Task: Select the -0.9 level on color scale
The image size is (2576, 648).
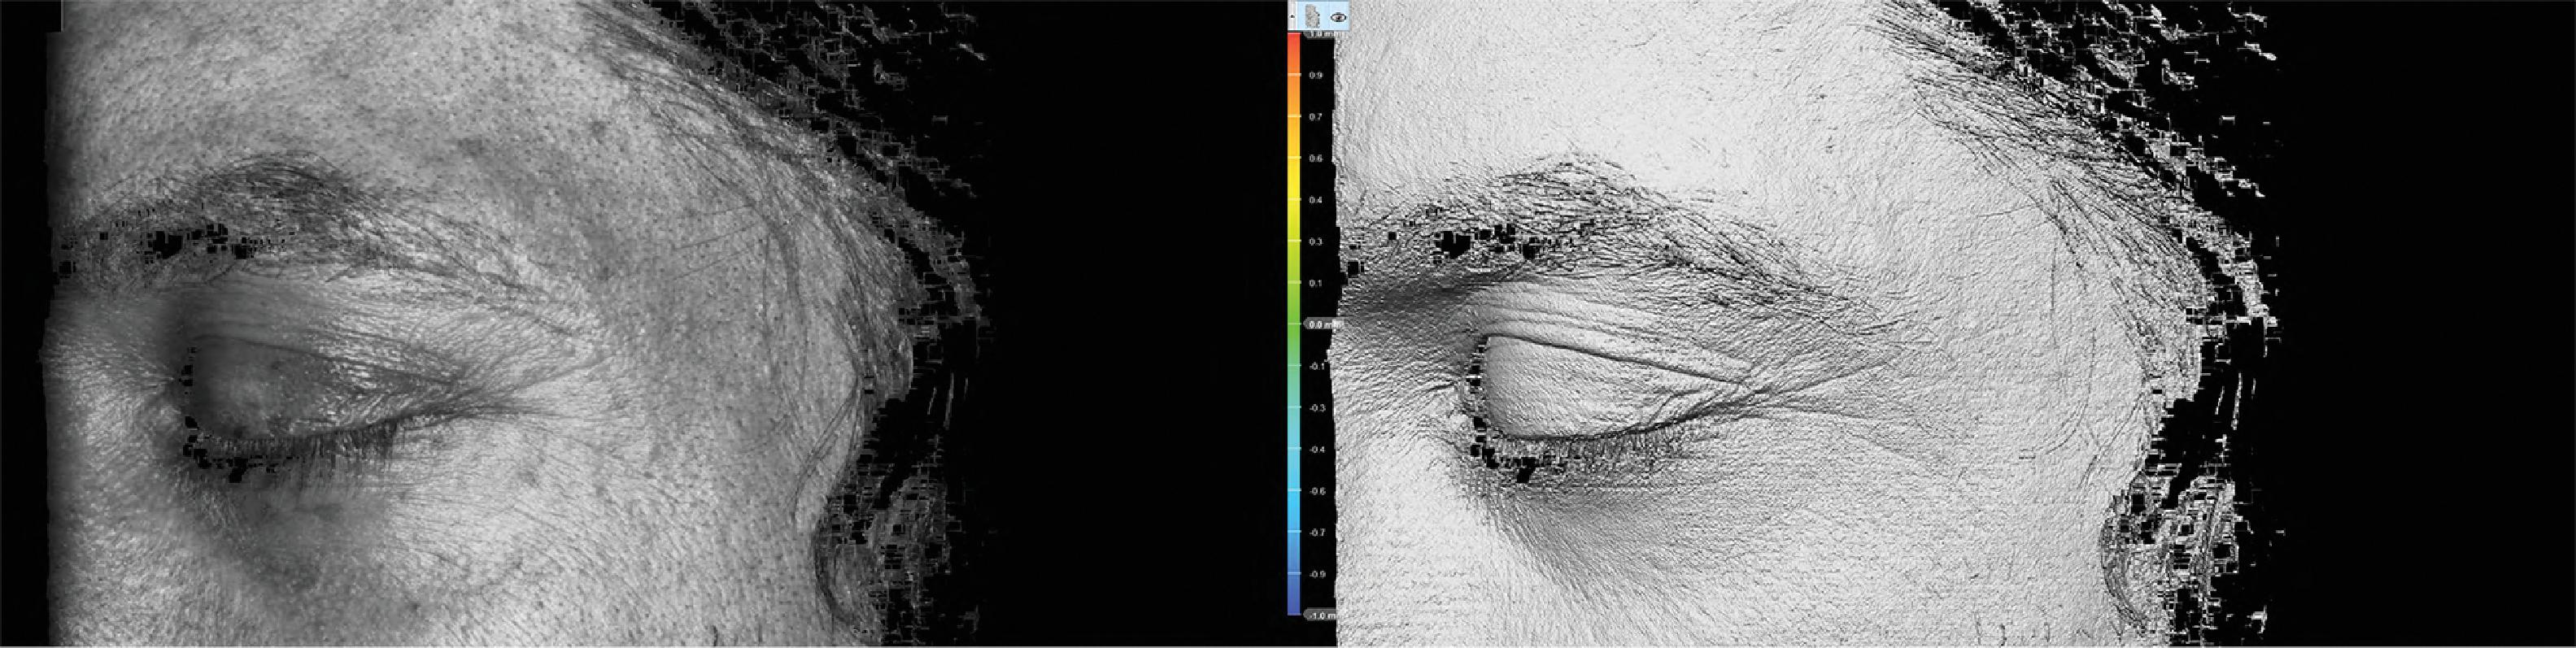Action: (x=1316, y=575)
